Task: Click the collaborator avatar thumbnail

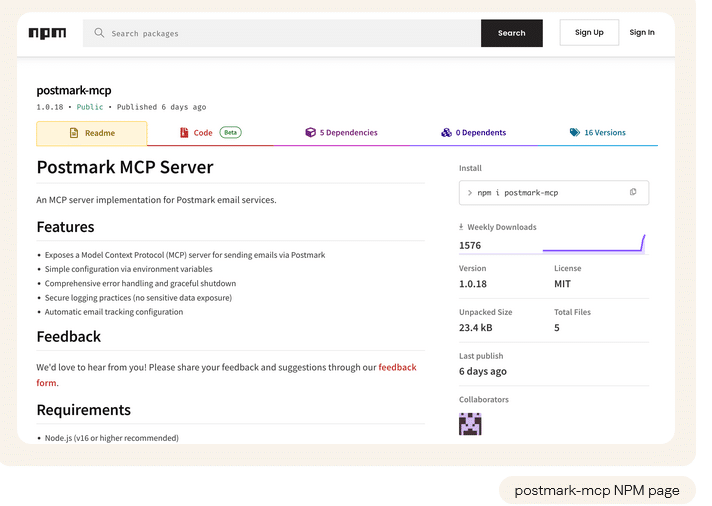Action: (470, 424)
